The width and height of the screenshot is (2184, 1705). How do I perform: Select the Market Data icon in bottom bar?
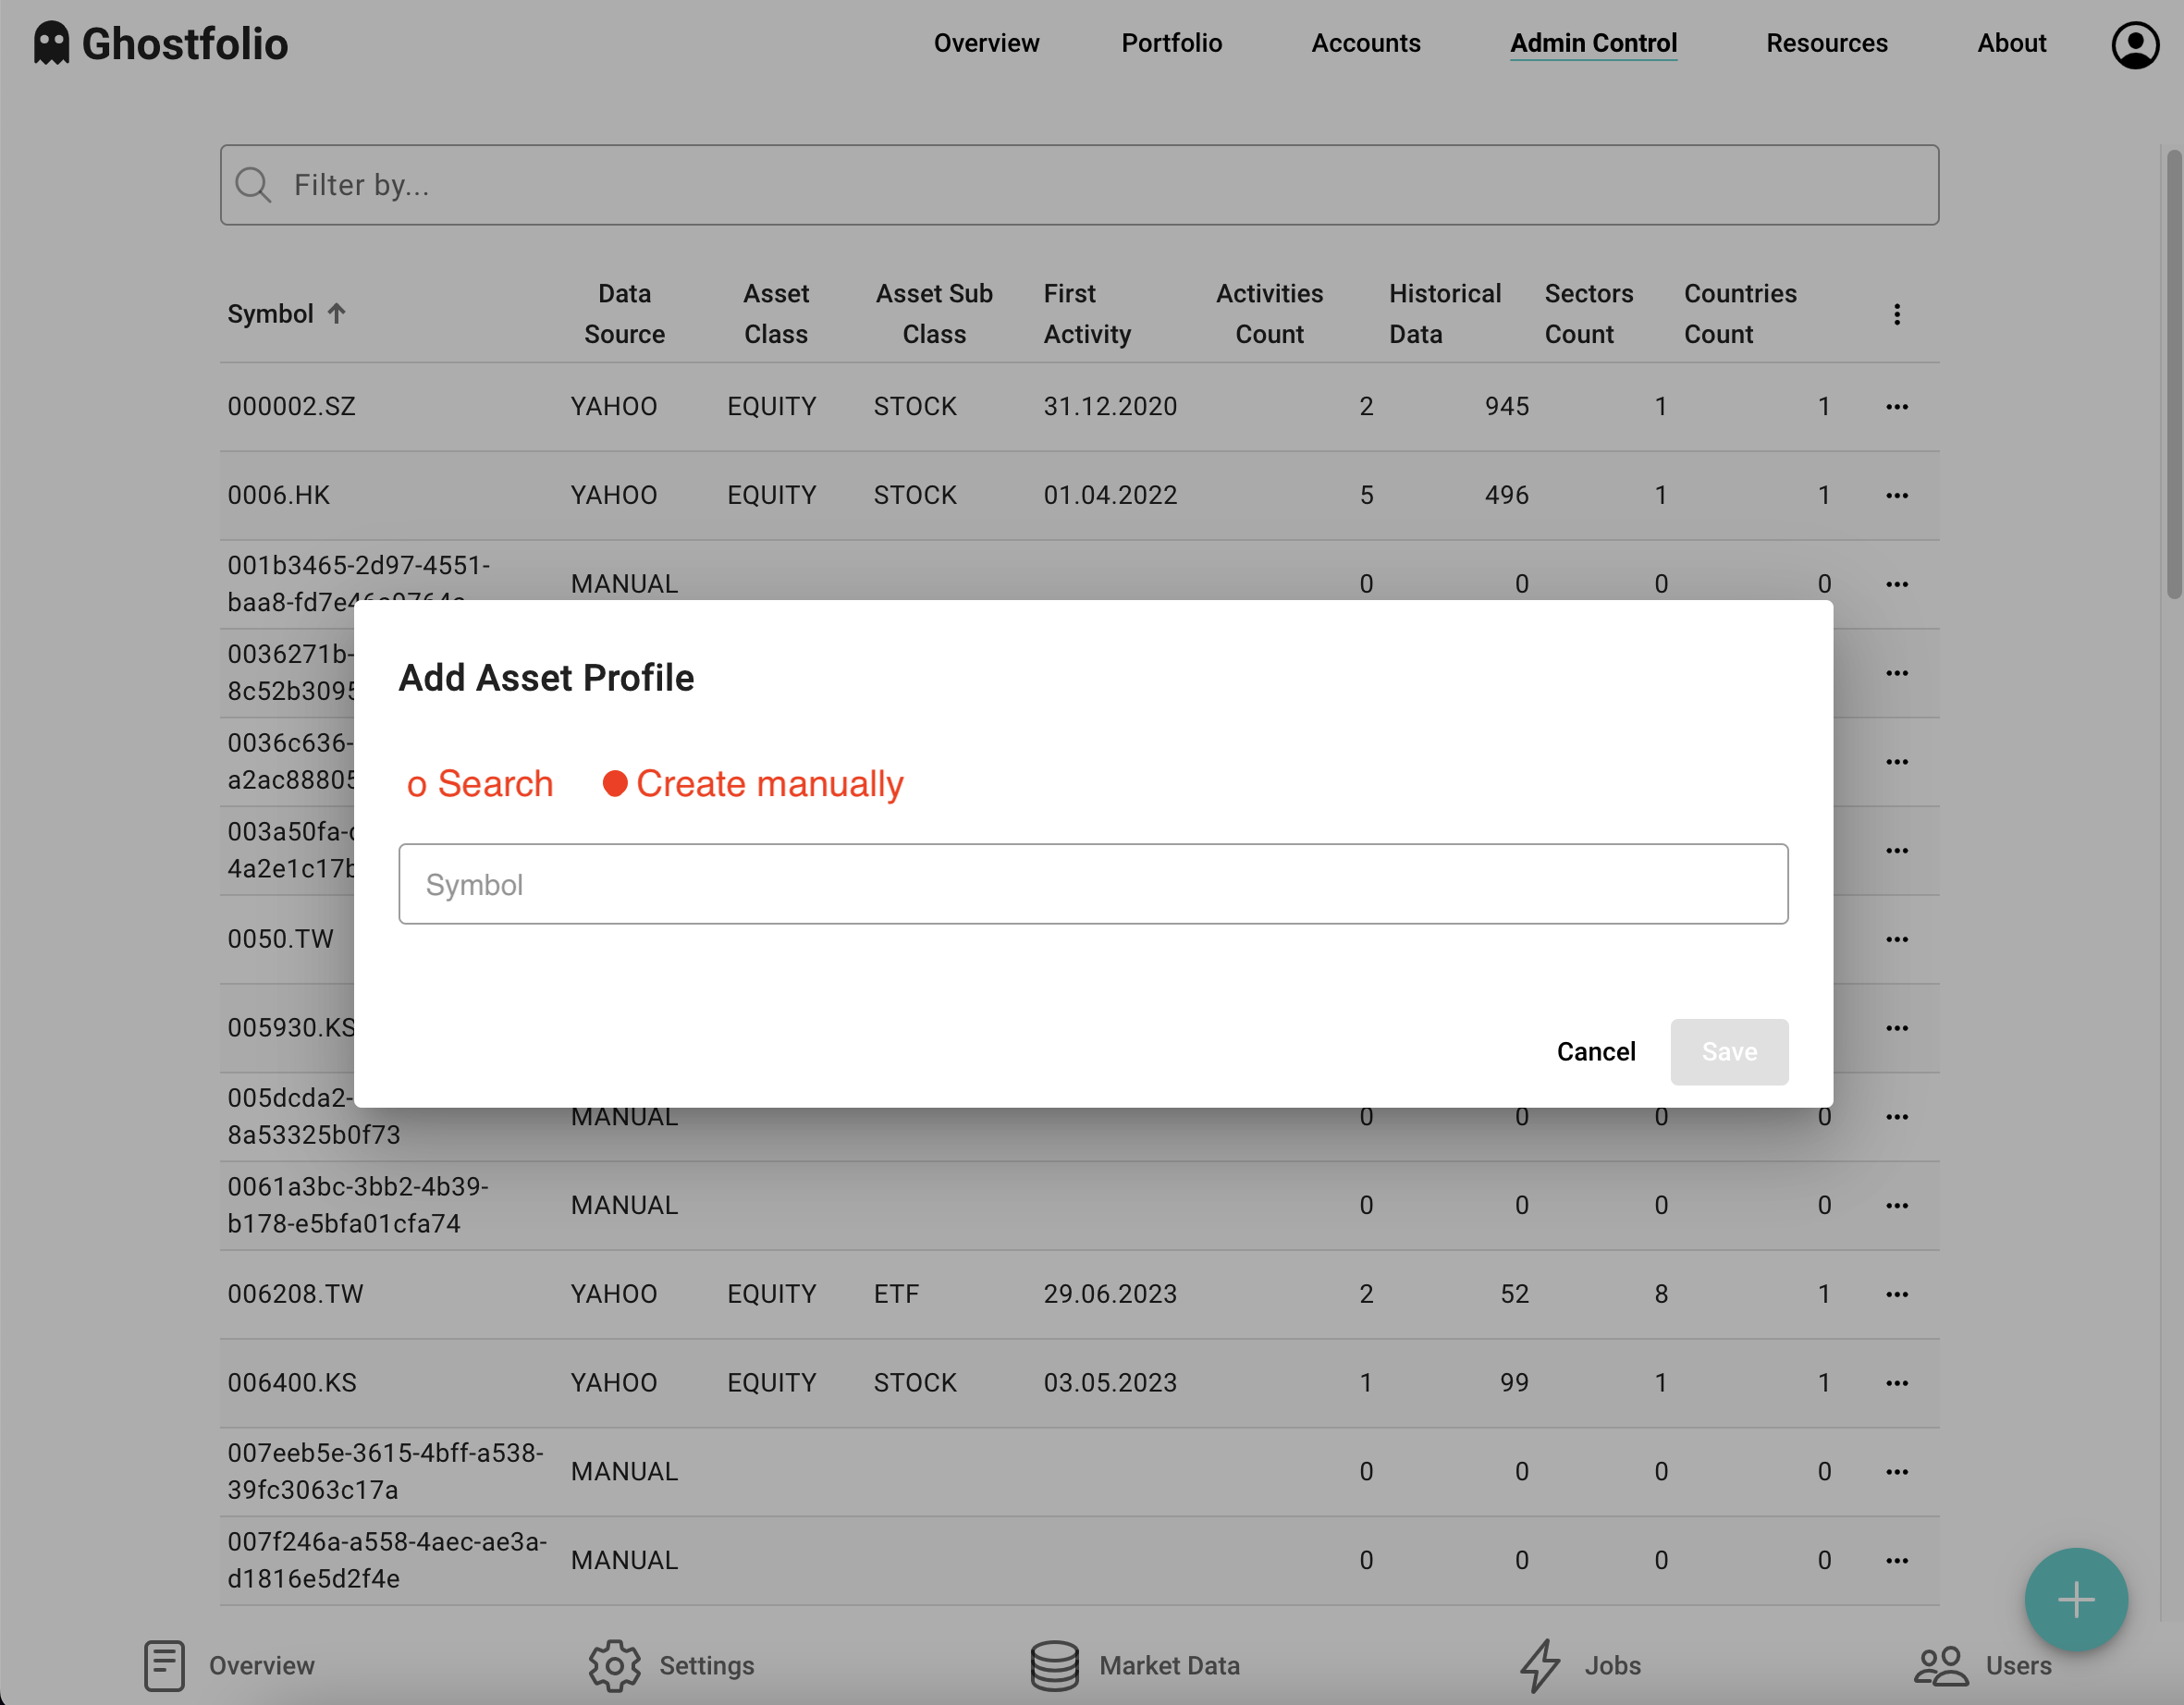click(1055, 1664)
